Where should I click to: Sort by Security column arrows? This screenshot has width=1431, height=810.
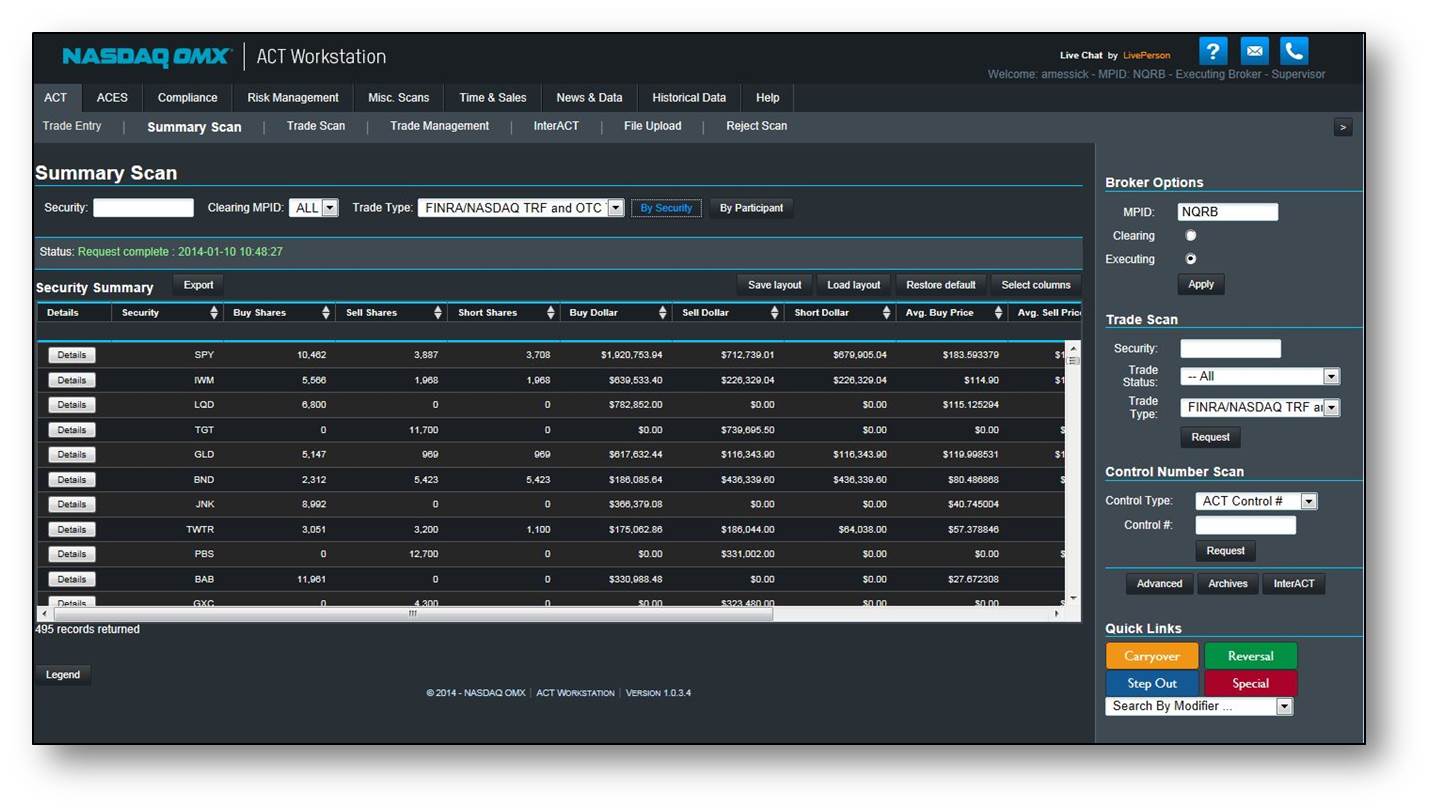214,313
